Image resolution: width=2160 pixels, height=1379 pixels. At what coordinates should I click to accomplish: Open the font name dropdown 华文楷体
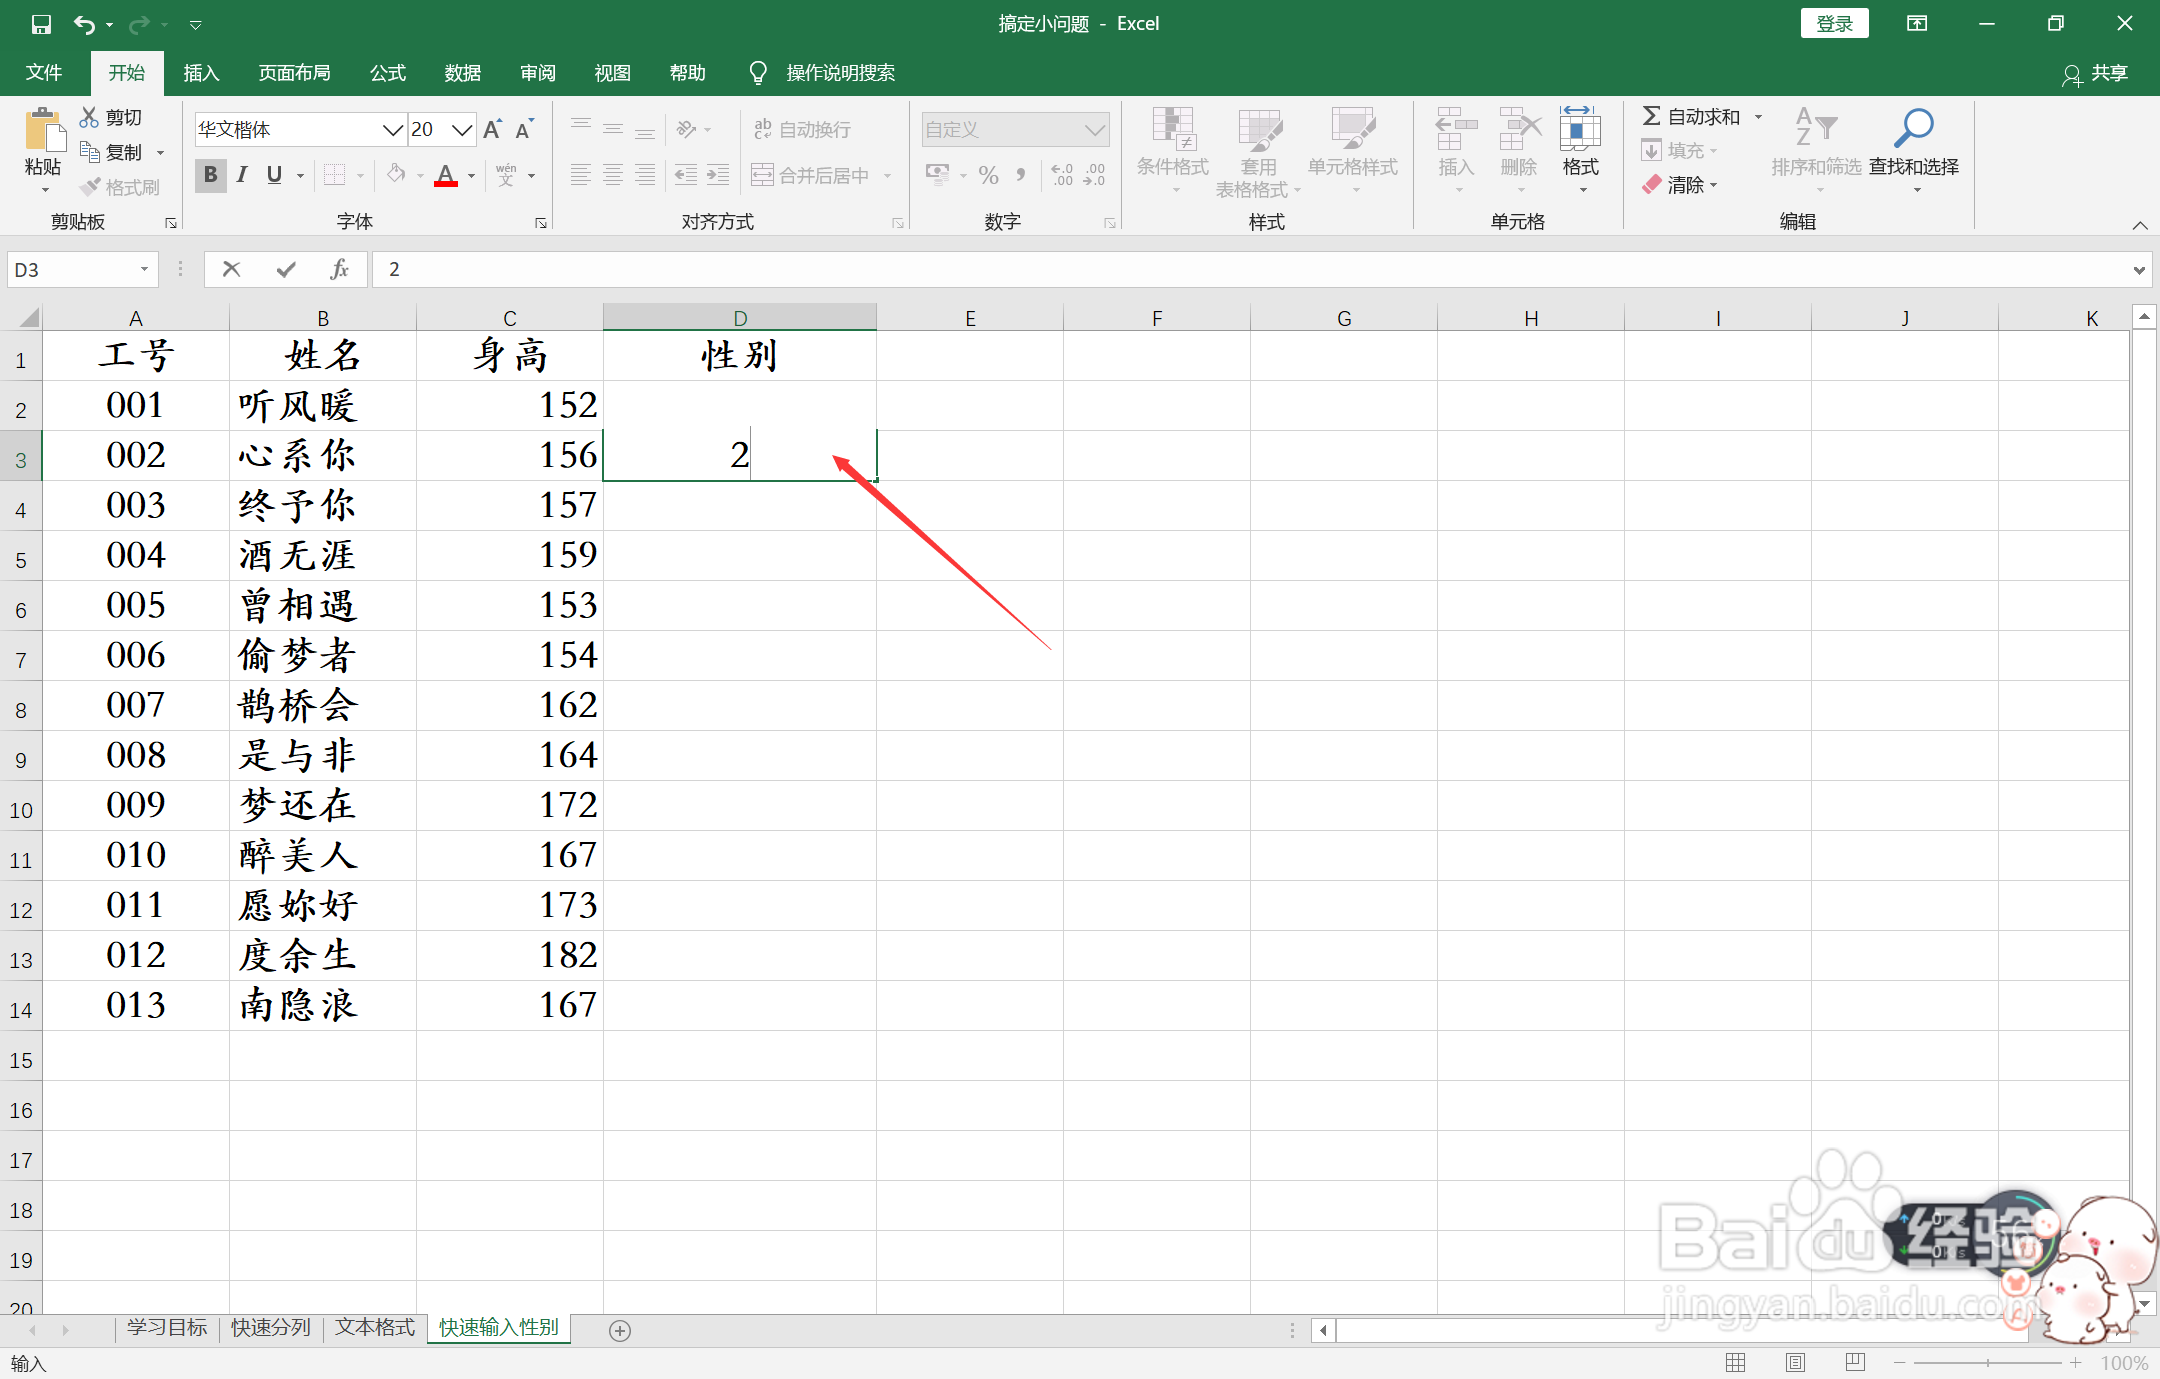pos(392,129)
